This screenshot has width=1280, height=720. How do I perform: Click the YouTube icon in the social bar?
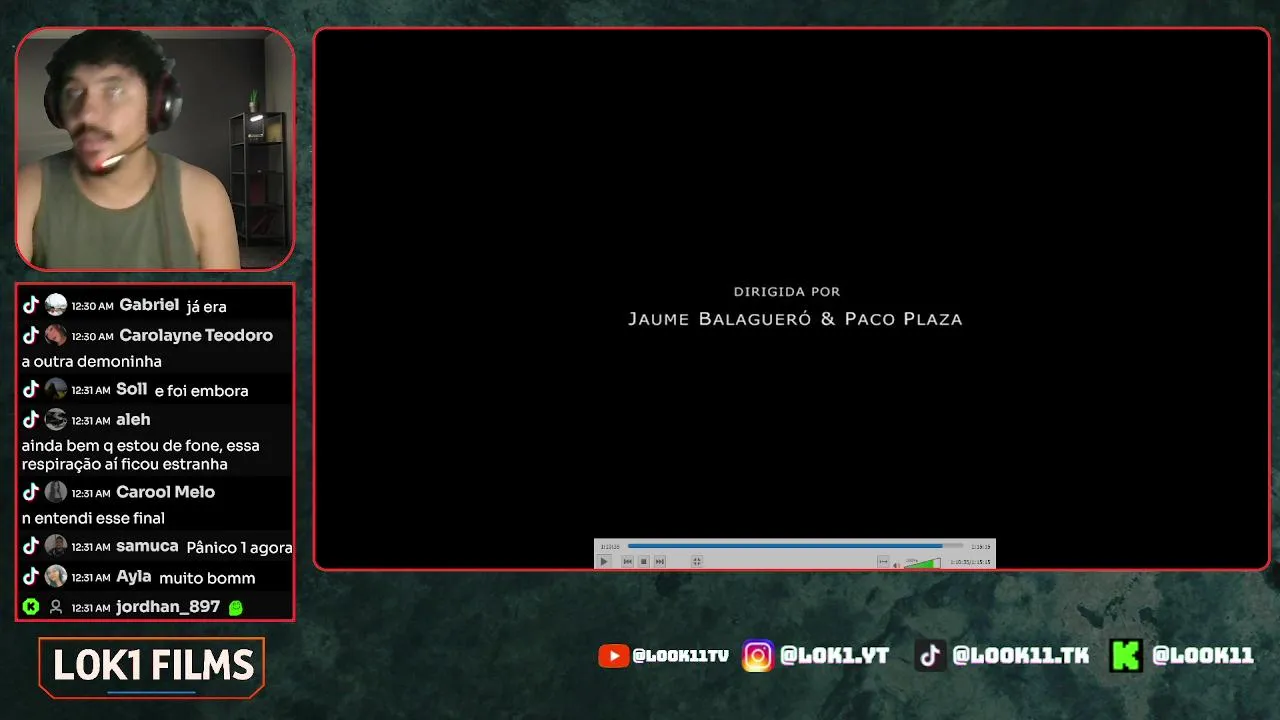pos(613,656)
